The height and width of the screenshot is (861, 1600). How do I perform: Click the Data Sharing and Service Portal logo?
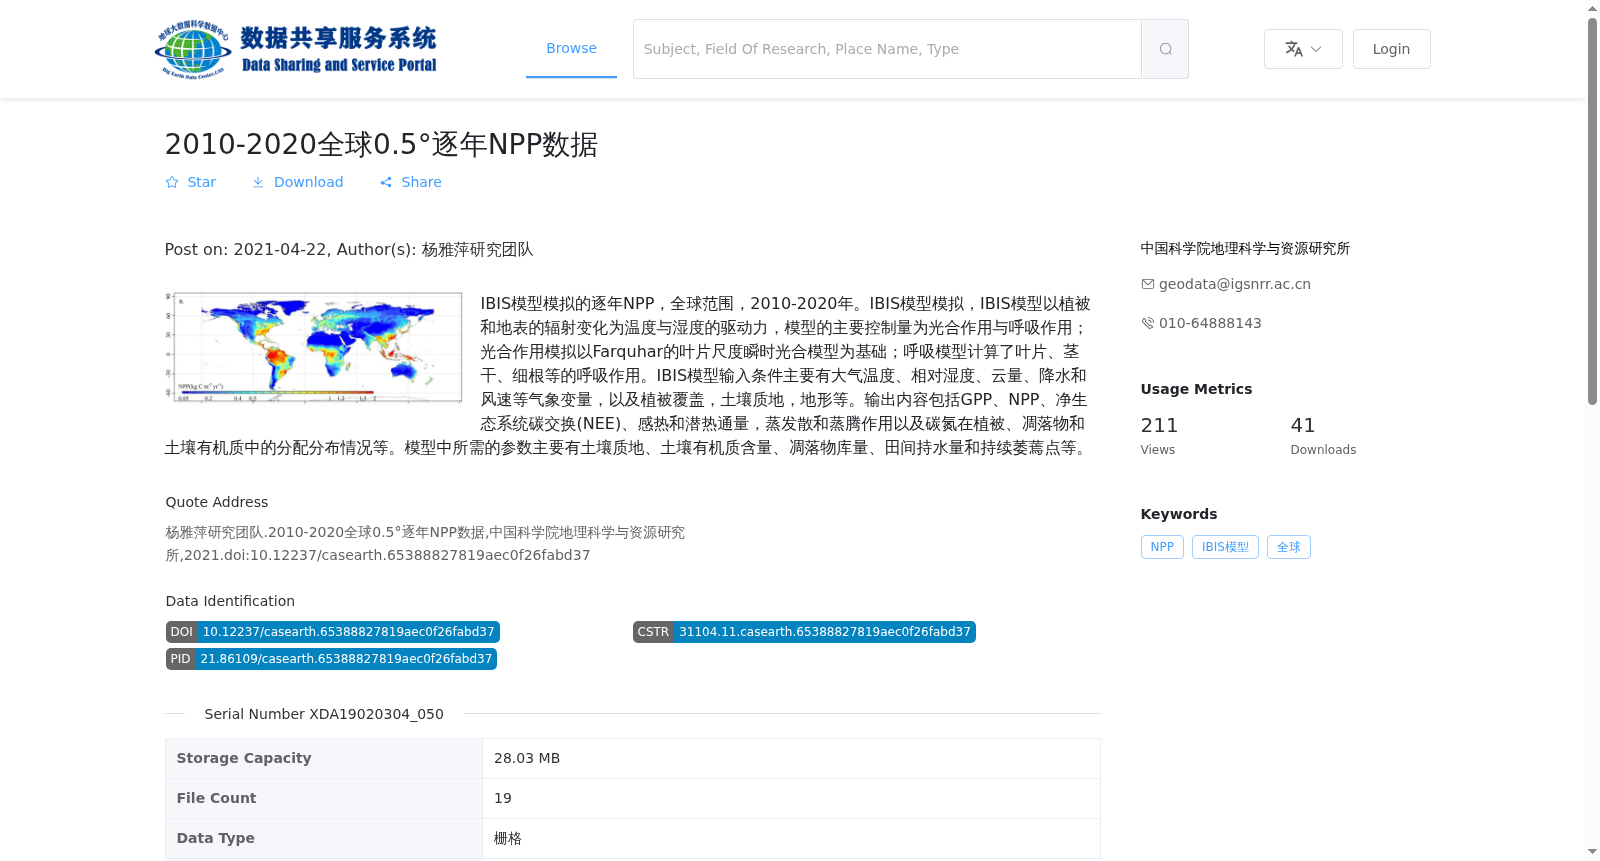click(x=296, y=49)
